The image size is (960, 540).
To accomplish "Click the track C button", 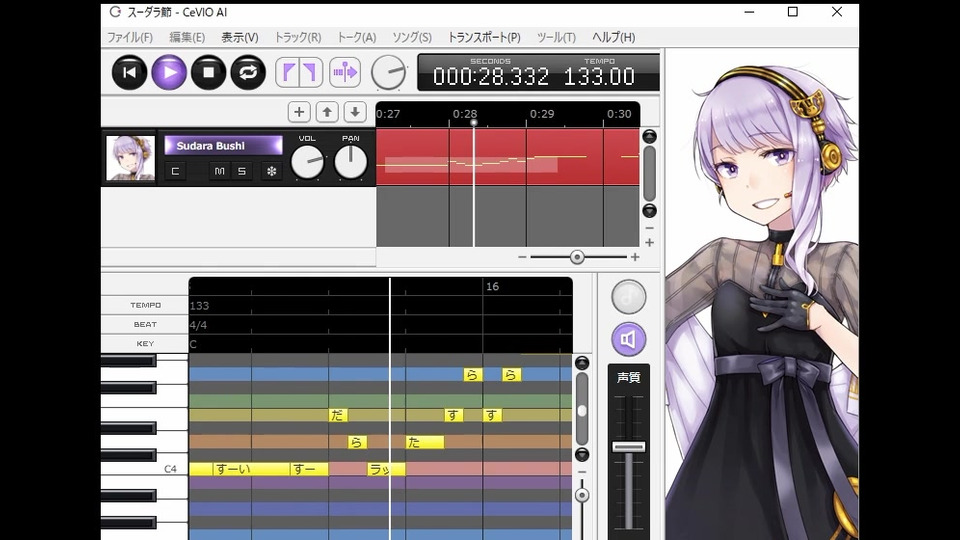I will point(175,171).
